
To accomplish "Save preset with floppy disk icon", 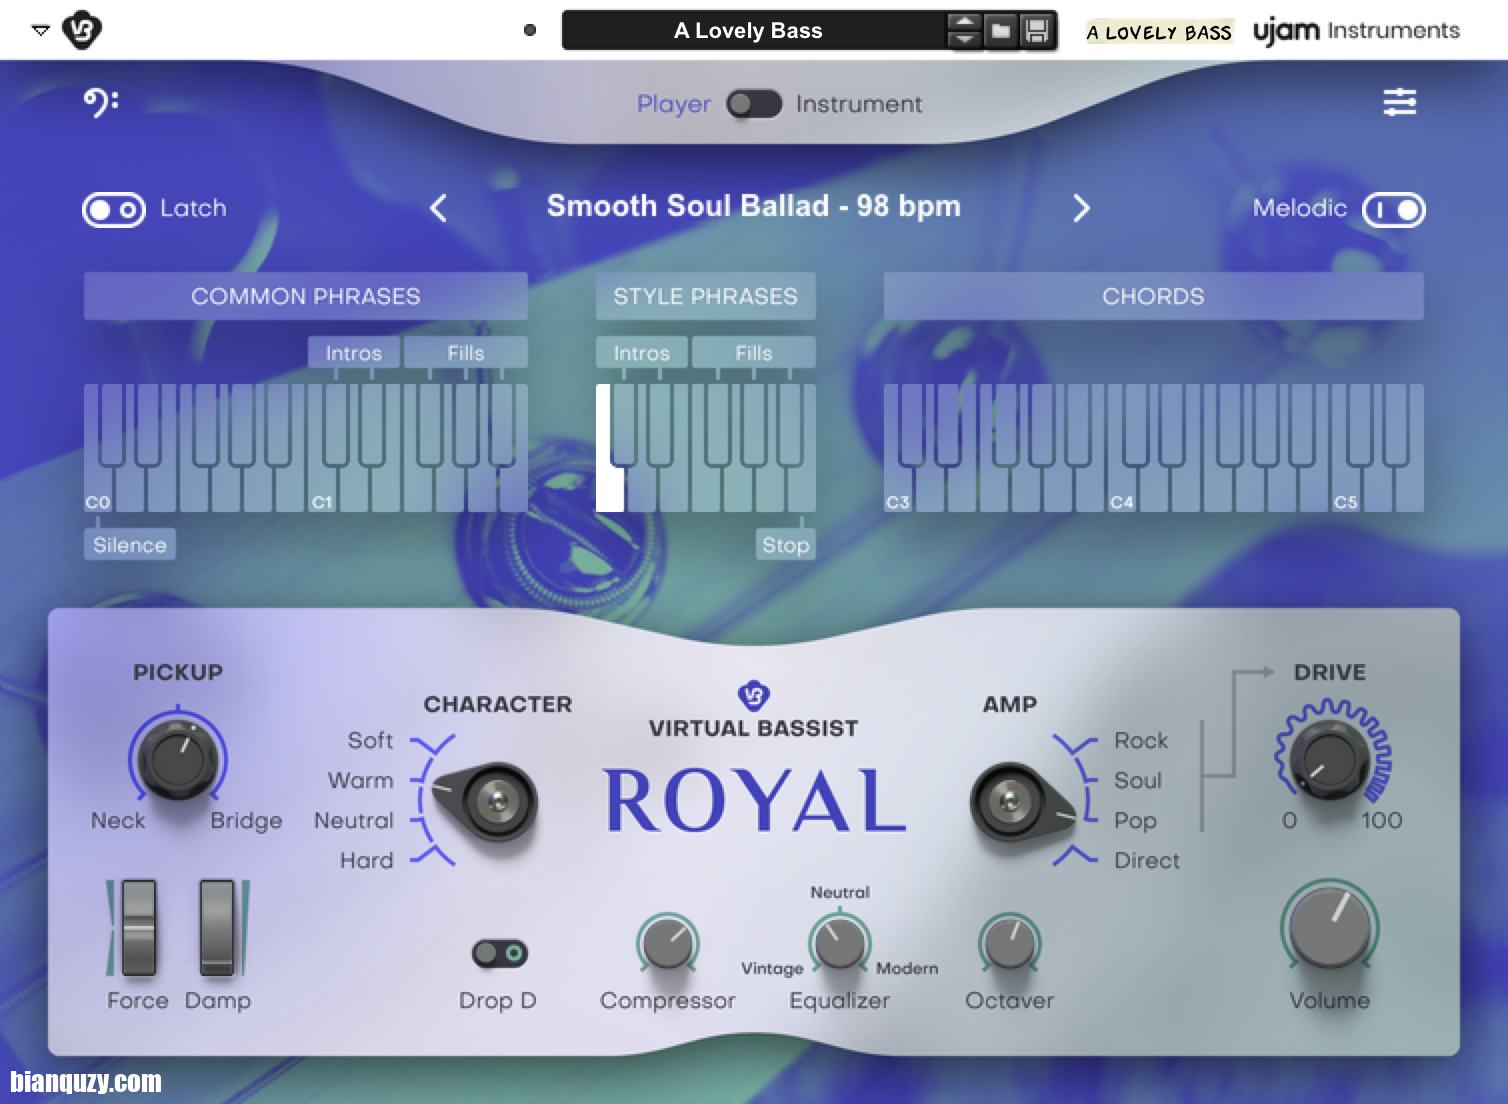I will 1037,30.
